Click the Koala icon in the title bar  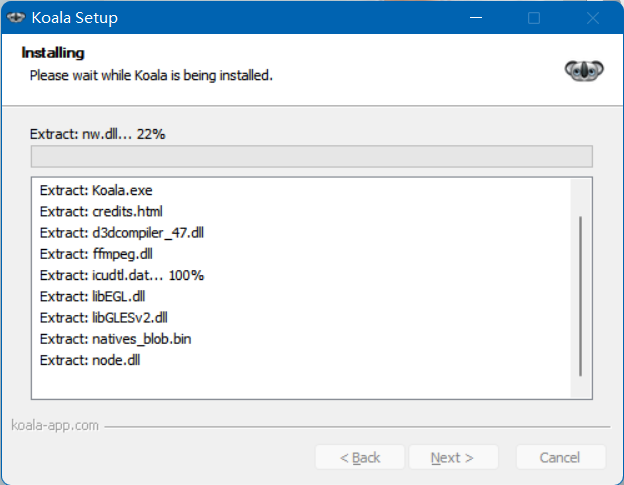16,18
